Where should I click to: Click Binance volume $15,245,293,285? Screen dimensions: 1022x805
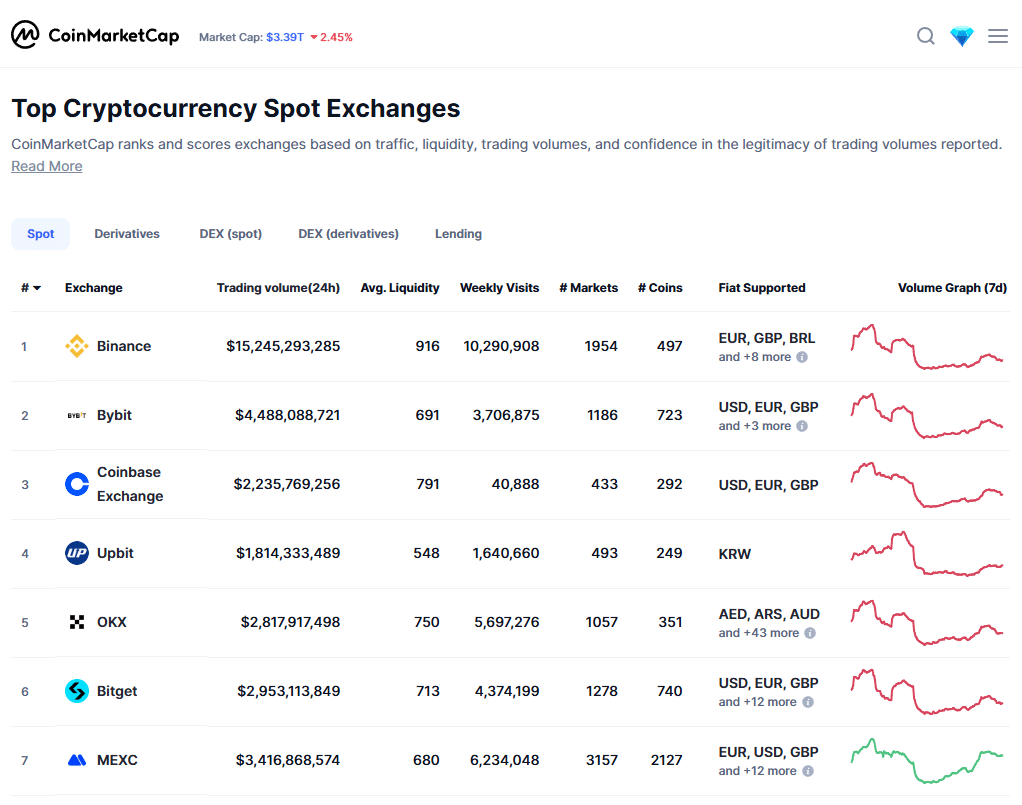tap(283, 346)
